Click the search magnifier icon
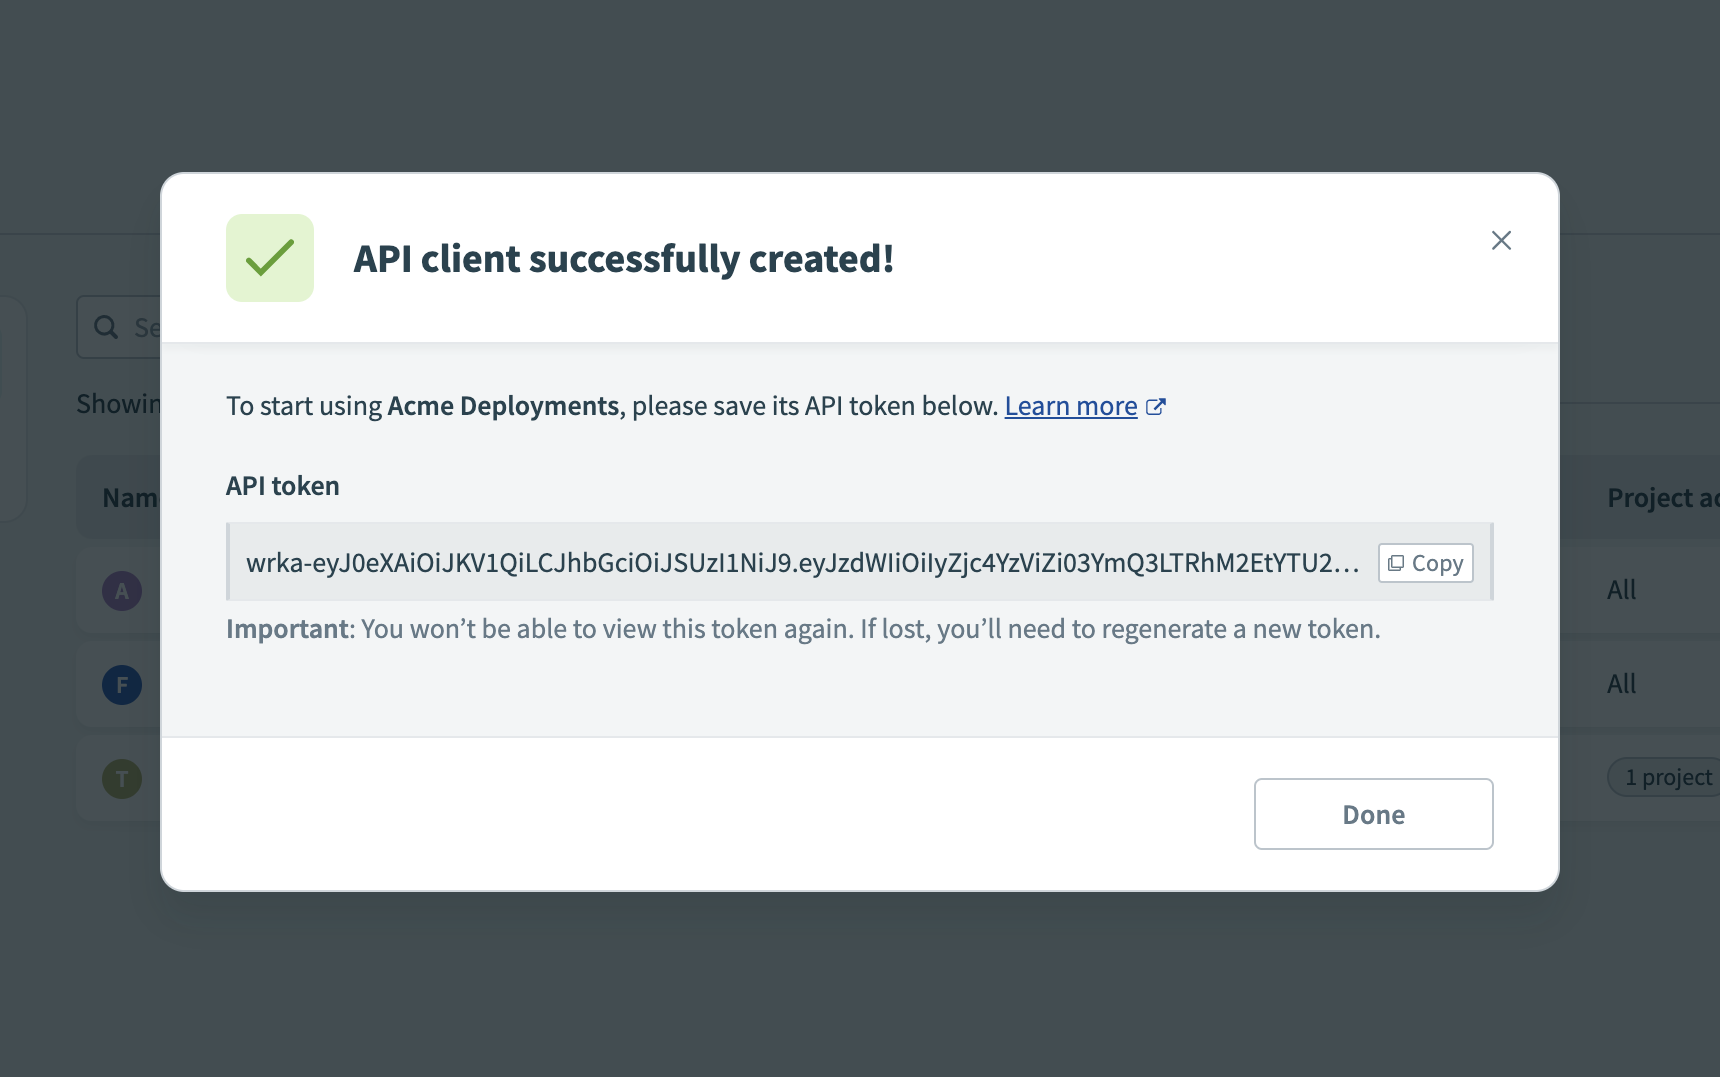Screen dimensions: 1720x1077 (x=107, y=327)
